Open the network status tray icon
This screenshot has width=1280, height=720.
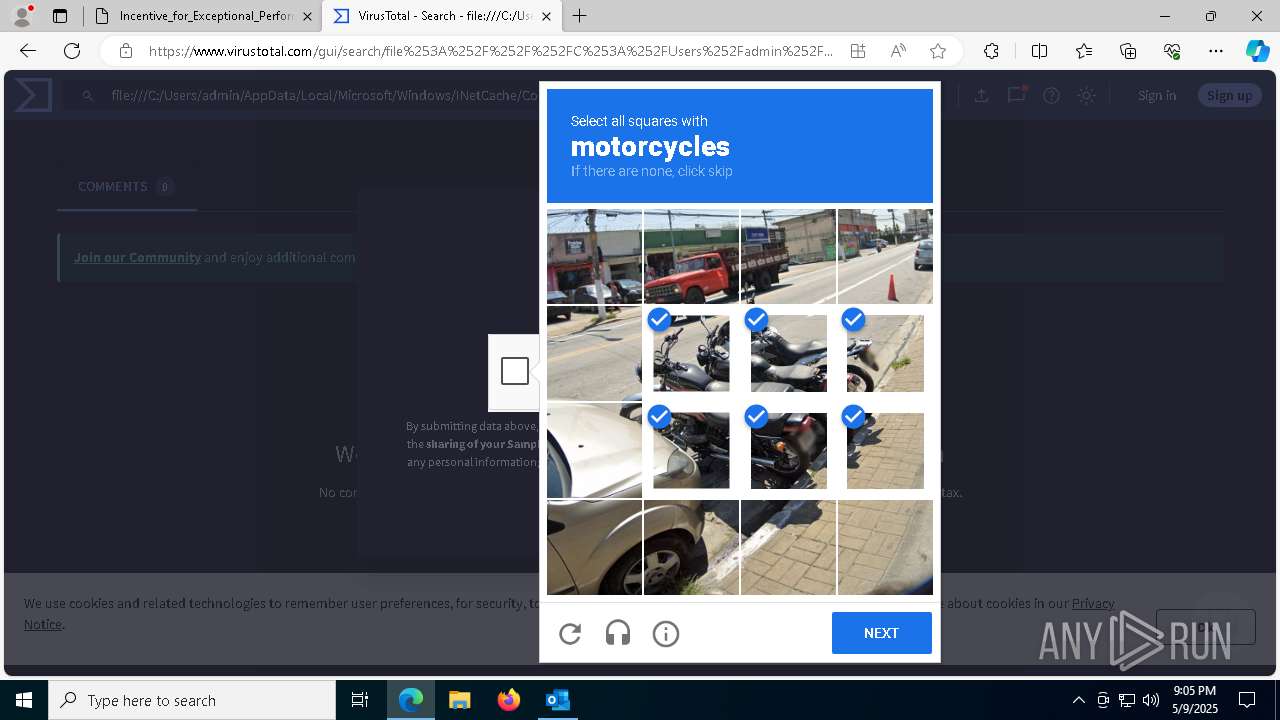point(1127,700)
